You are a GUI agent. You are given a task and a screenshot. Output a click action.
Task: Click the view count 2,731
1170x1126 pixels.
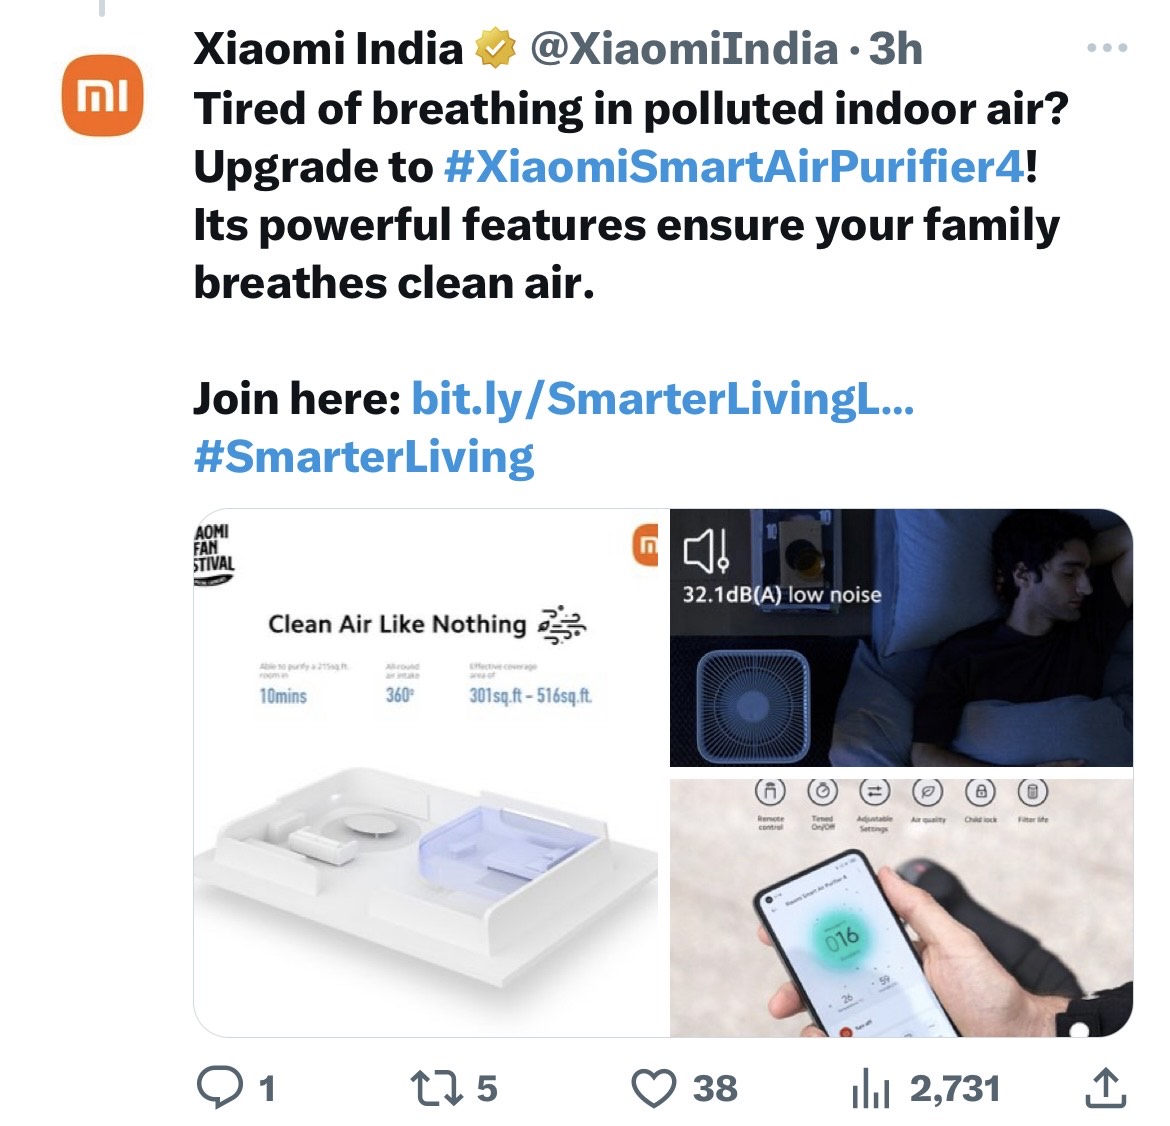click(955, 1088)
